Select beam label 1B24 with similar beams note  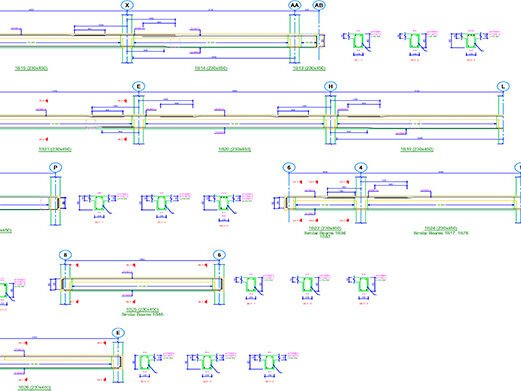[441, 230]
